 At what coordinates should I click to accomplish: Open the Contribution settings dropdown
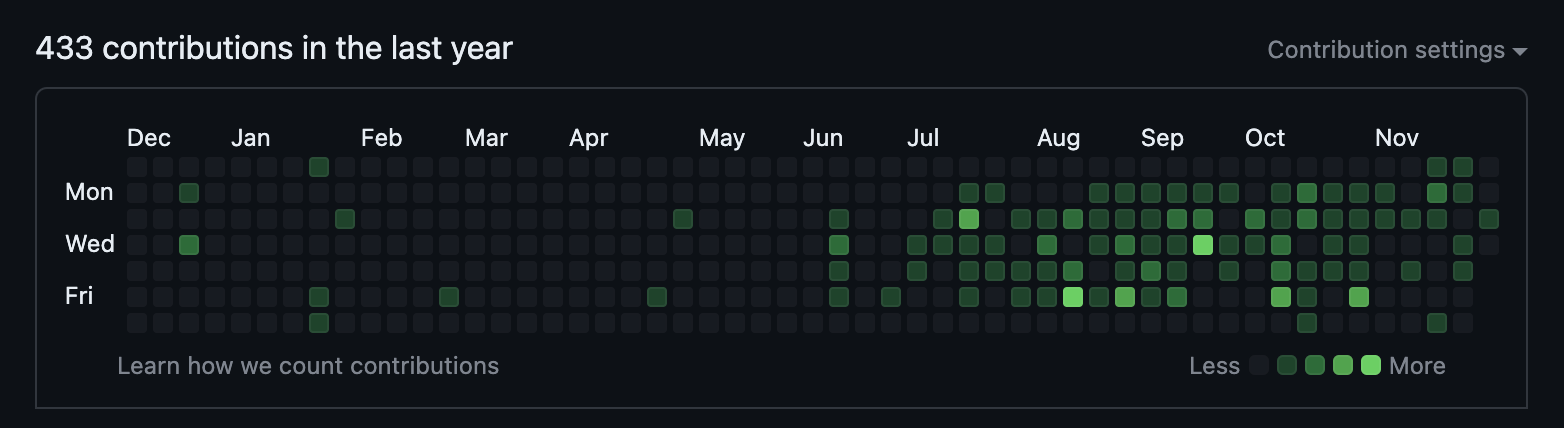[1397, 50]
